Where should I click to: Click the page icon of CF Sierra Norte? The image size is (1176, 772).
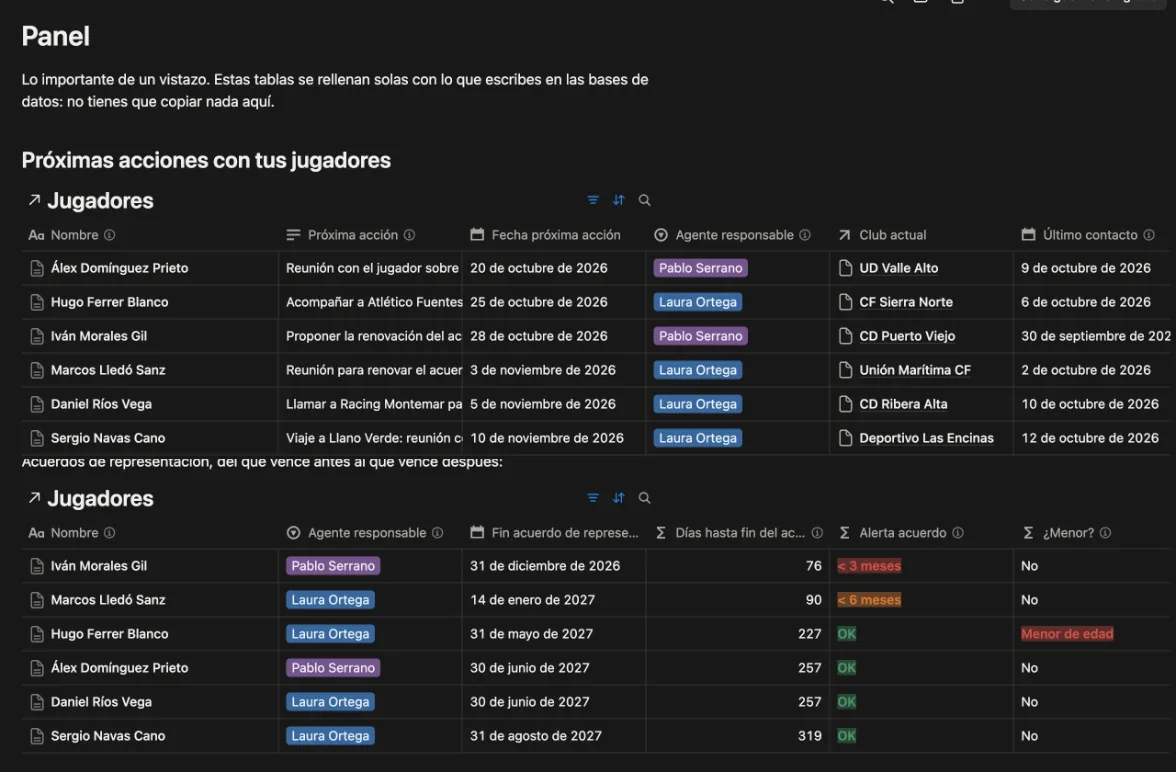point(845,302)
